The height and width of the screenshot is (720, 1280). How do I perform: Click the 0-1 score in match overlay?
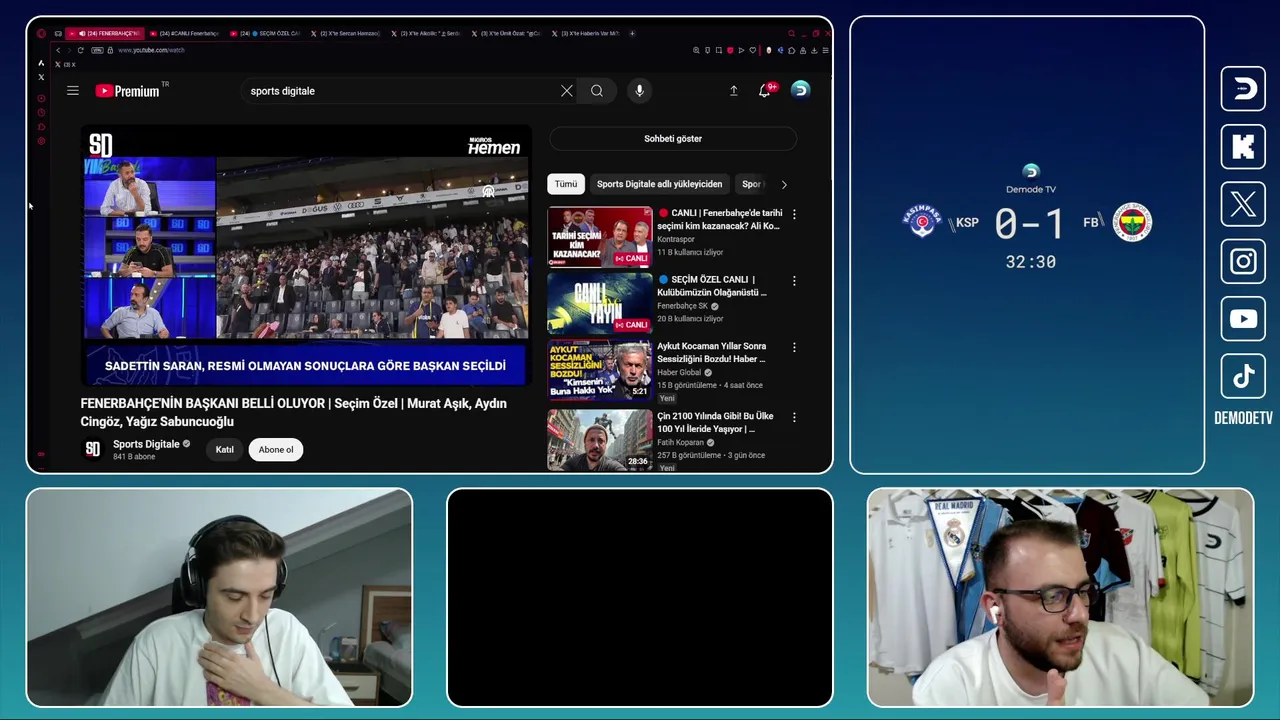coord(1030,224)
